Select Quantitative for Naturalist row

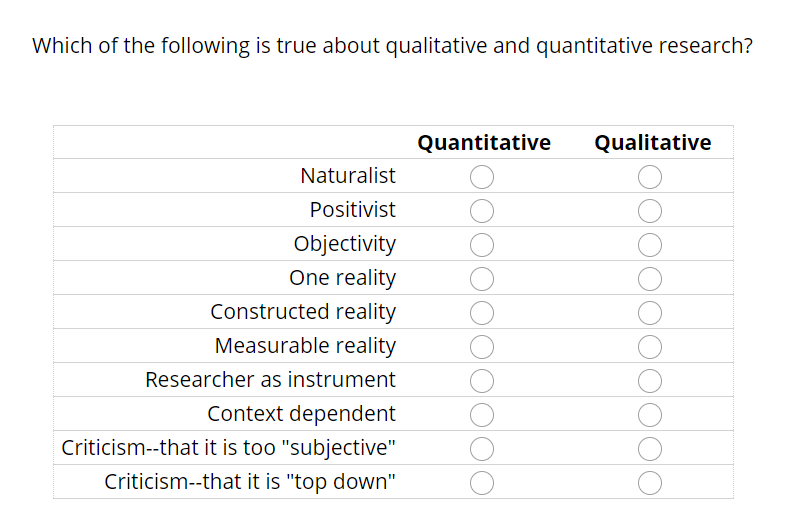pyautogui.click(x=482, y=177)
